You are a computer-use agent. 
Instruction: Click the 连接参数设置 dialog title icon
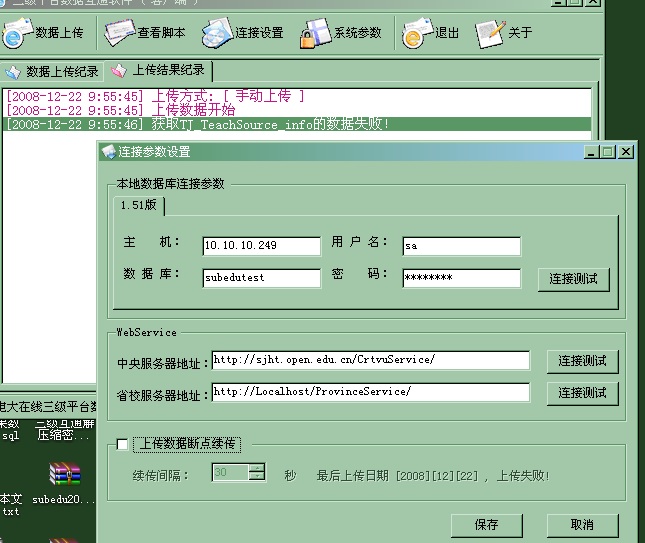click(x=108, y=152)
